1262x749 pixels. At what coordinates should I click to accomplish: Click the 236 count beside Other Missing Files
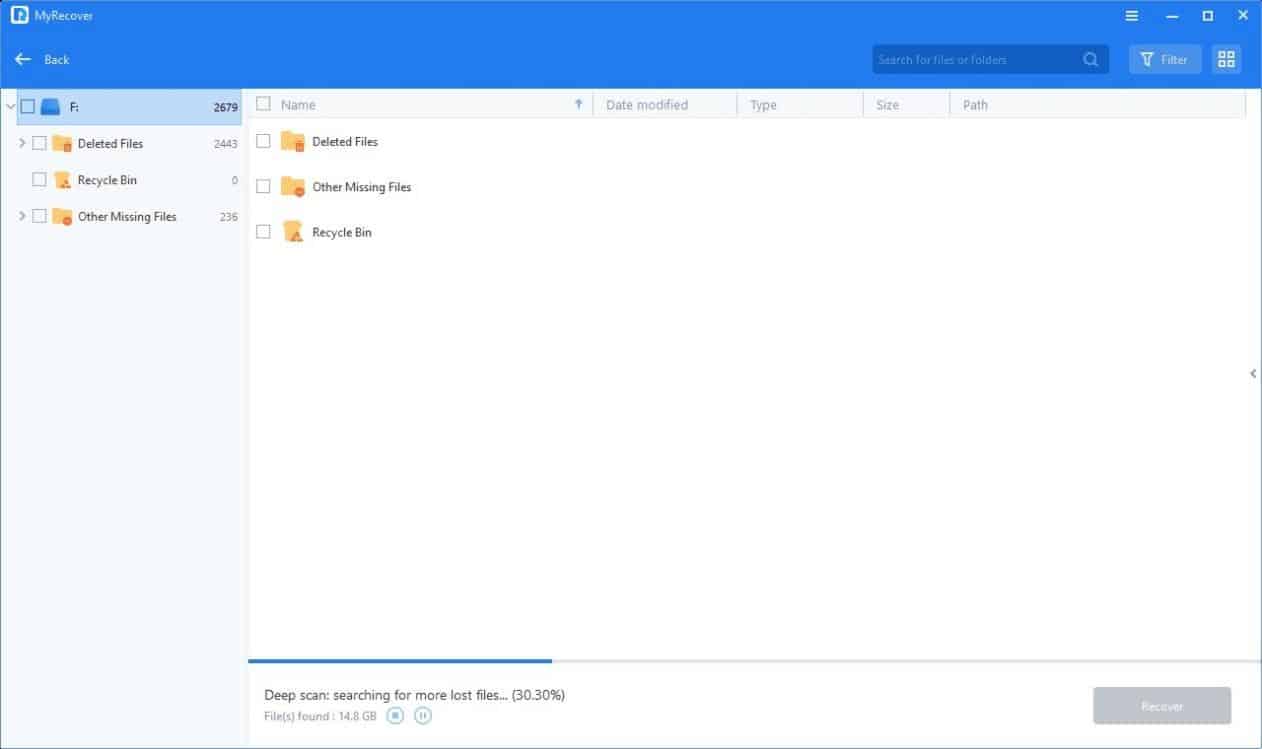coord(229,217)
